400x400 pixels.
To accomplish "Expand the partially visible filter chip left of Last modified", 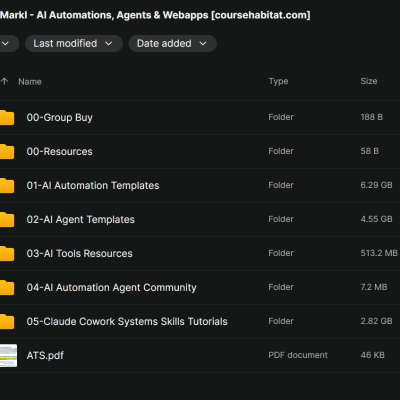I will pyautogui.click(x=9, y=43).
